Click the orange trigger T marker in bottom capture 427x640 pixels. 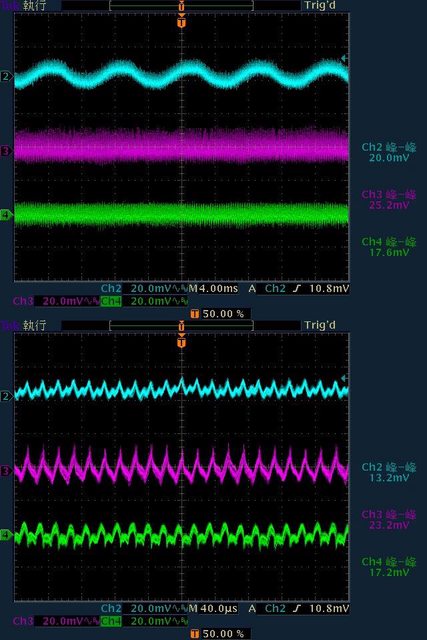182,341
